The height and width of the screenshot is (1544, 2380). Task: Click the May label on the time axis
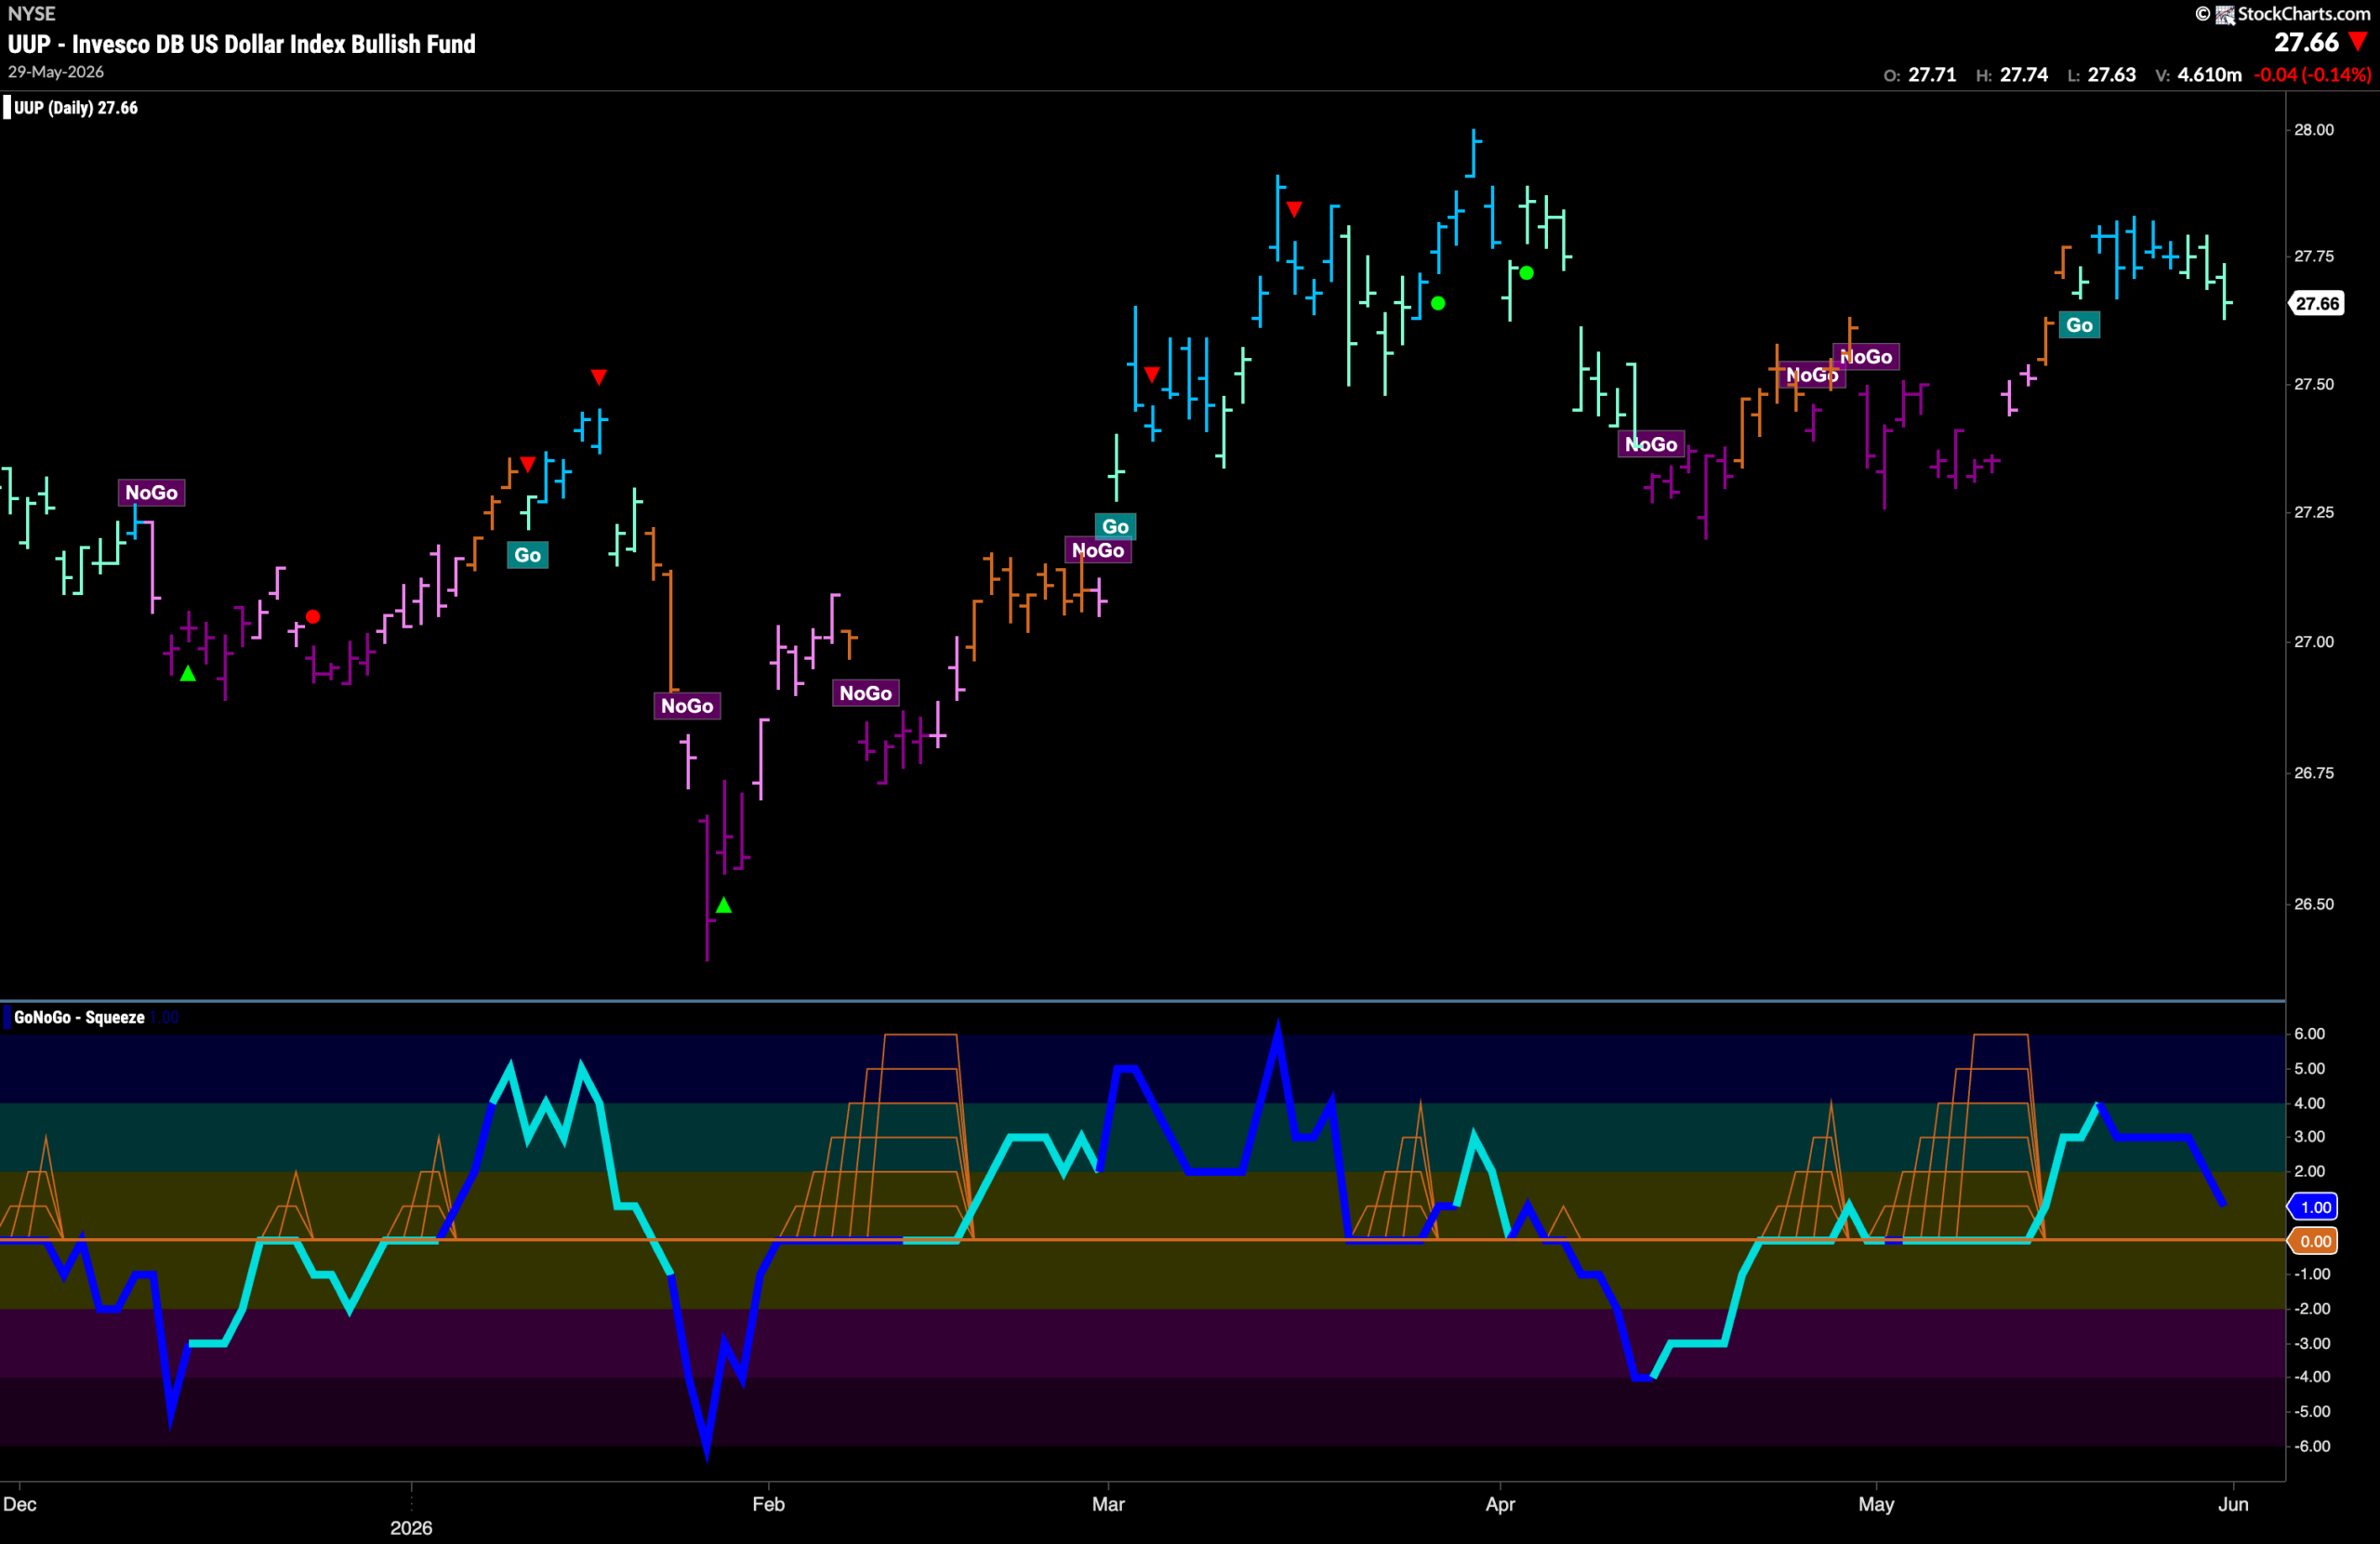point(1876,1504)
